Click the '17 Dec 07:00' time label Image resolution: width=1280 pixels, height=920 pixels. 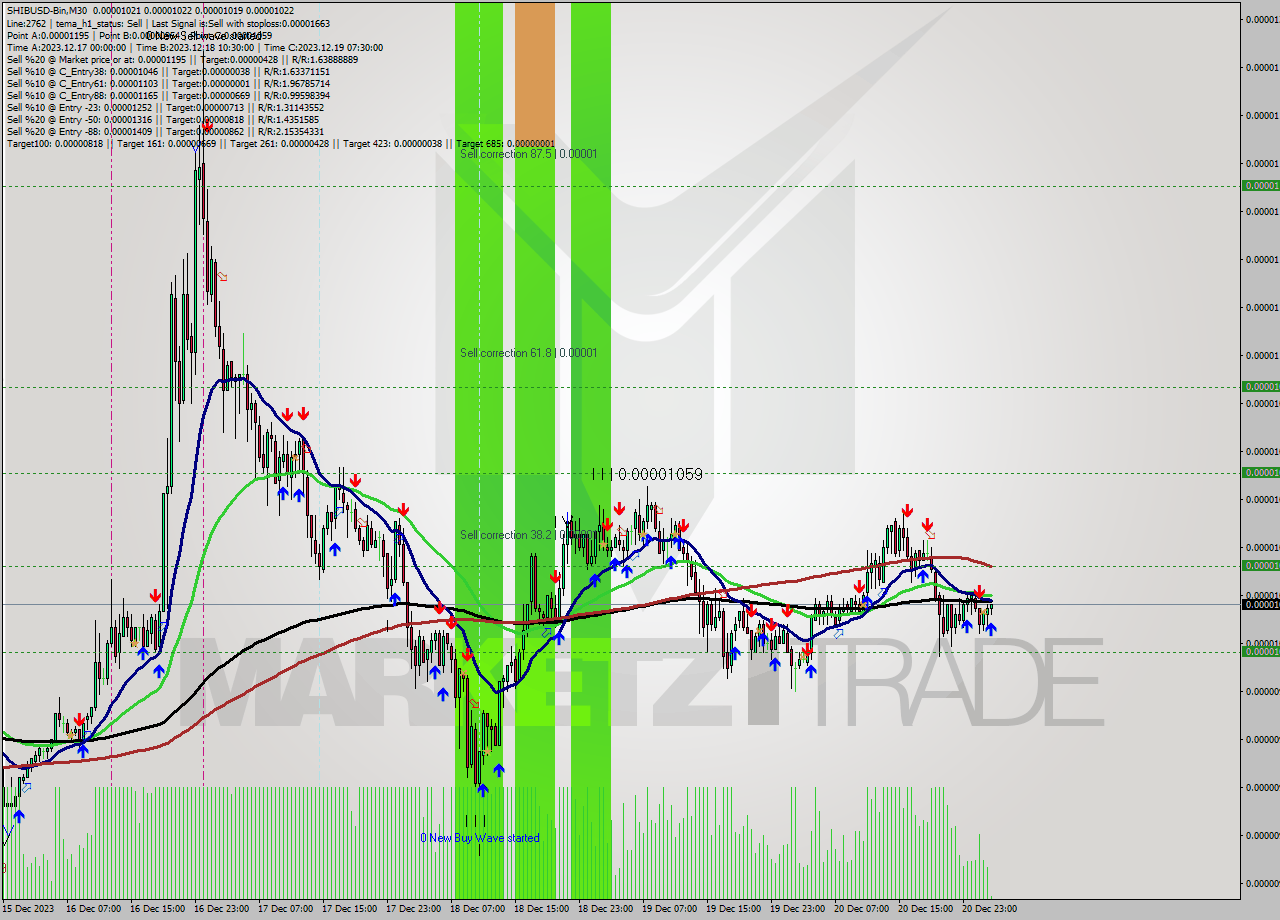point(285,909)
